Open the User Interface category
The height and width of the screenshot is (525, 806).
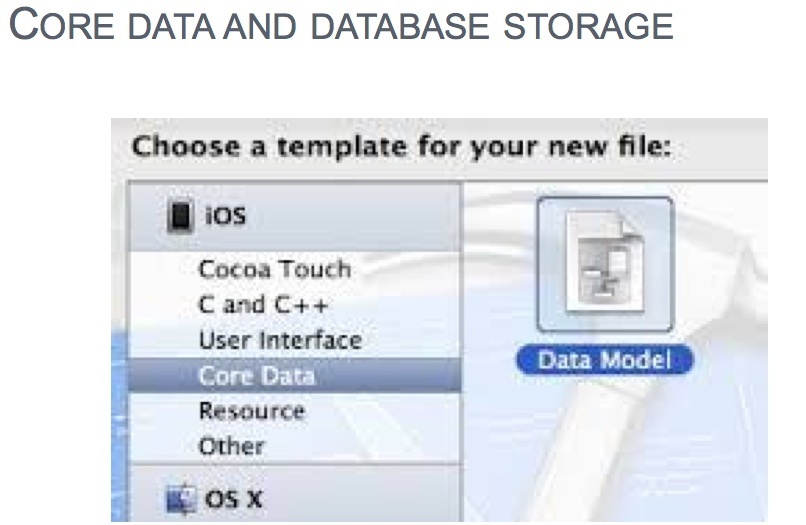click(x=279, y=340)
